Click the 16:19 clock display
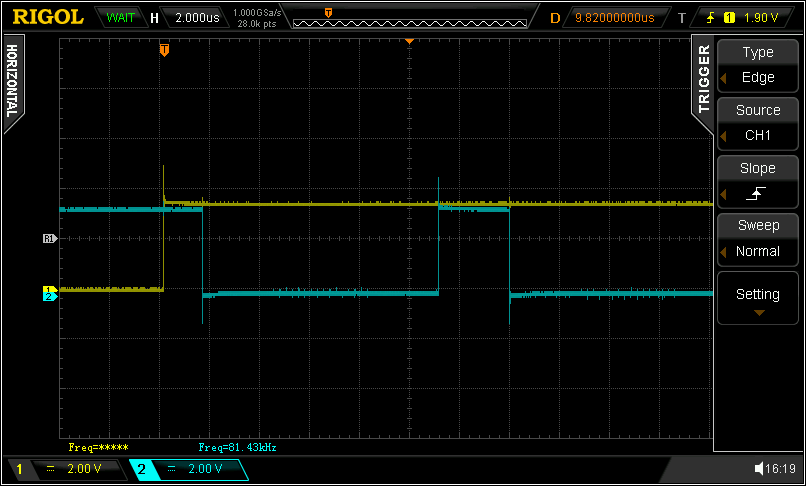The width and height of the screenshot is (806, 486). point(780,469)
